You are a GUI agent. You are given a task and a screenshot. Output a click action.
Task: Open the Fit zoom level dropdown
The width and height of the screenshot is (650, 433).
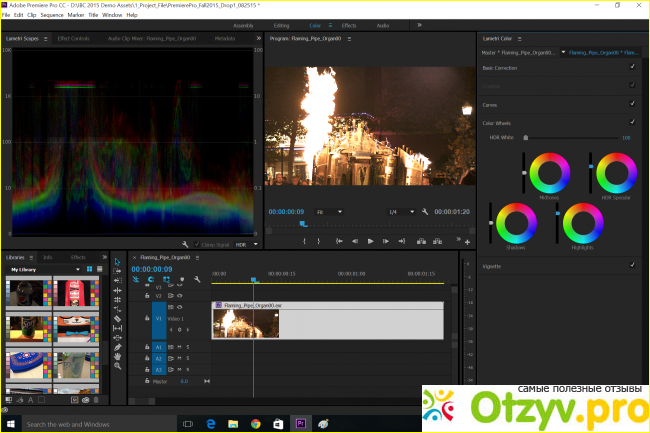329,212
